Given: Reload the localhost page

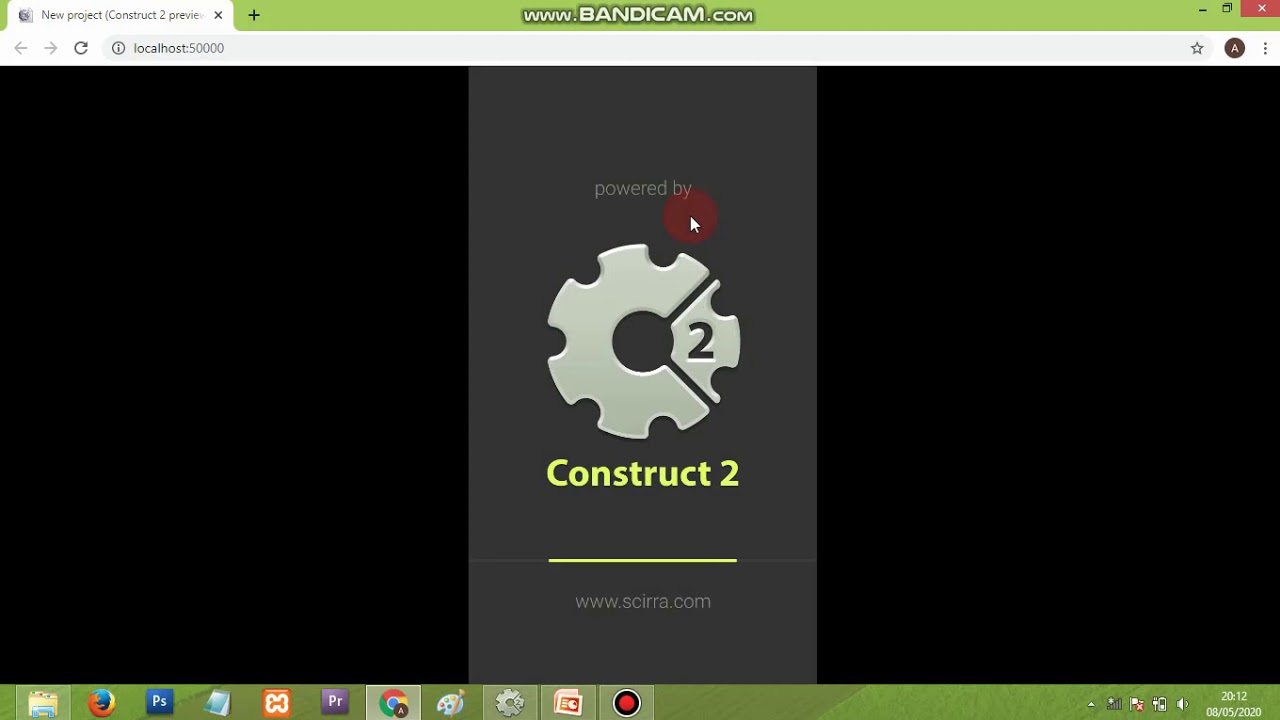Looking at the screenshot, I should [81, 48].
